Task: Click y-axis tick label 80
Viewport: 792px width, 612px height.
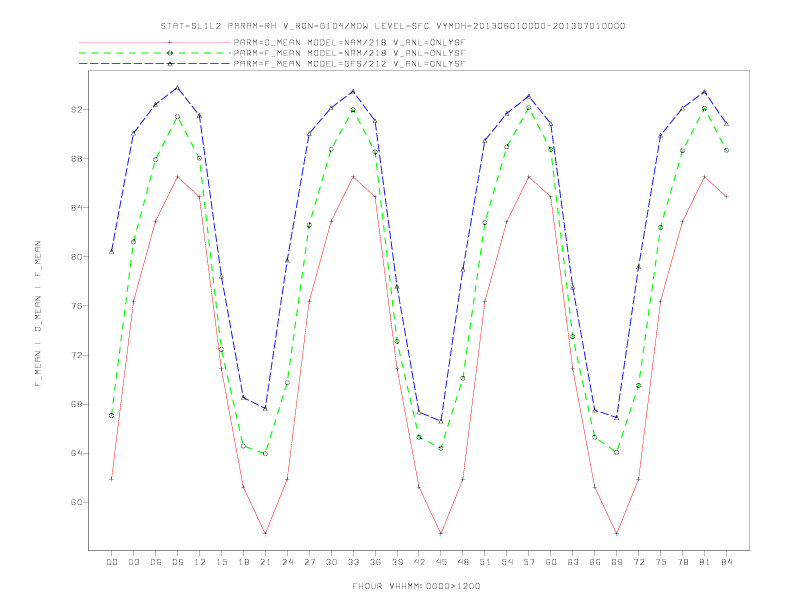Action: pos(76,257)
